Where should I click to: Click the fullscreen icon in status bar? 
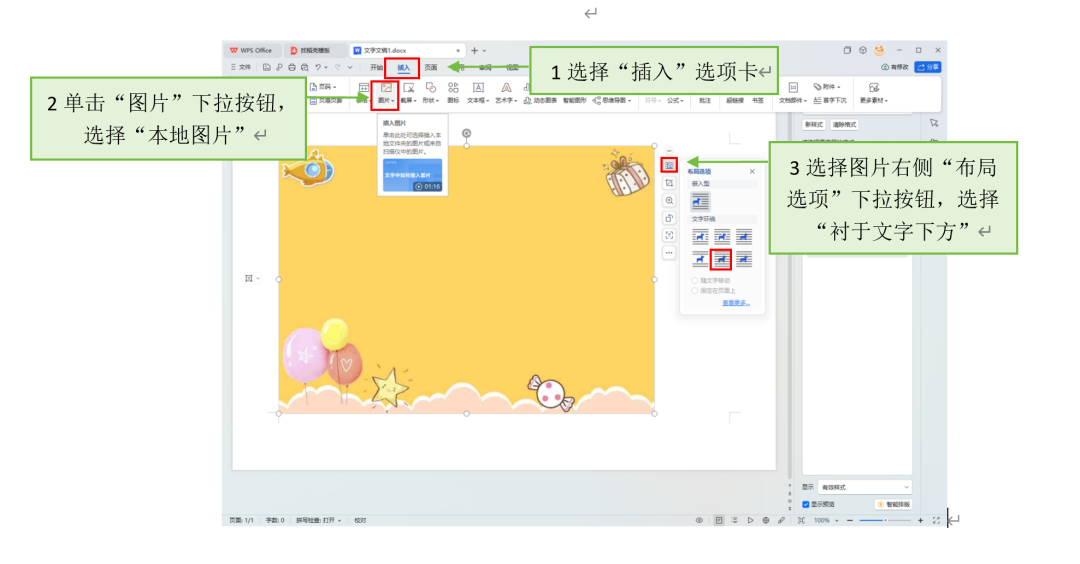936,521
